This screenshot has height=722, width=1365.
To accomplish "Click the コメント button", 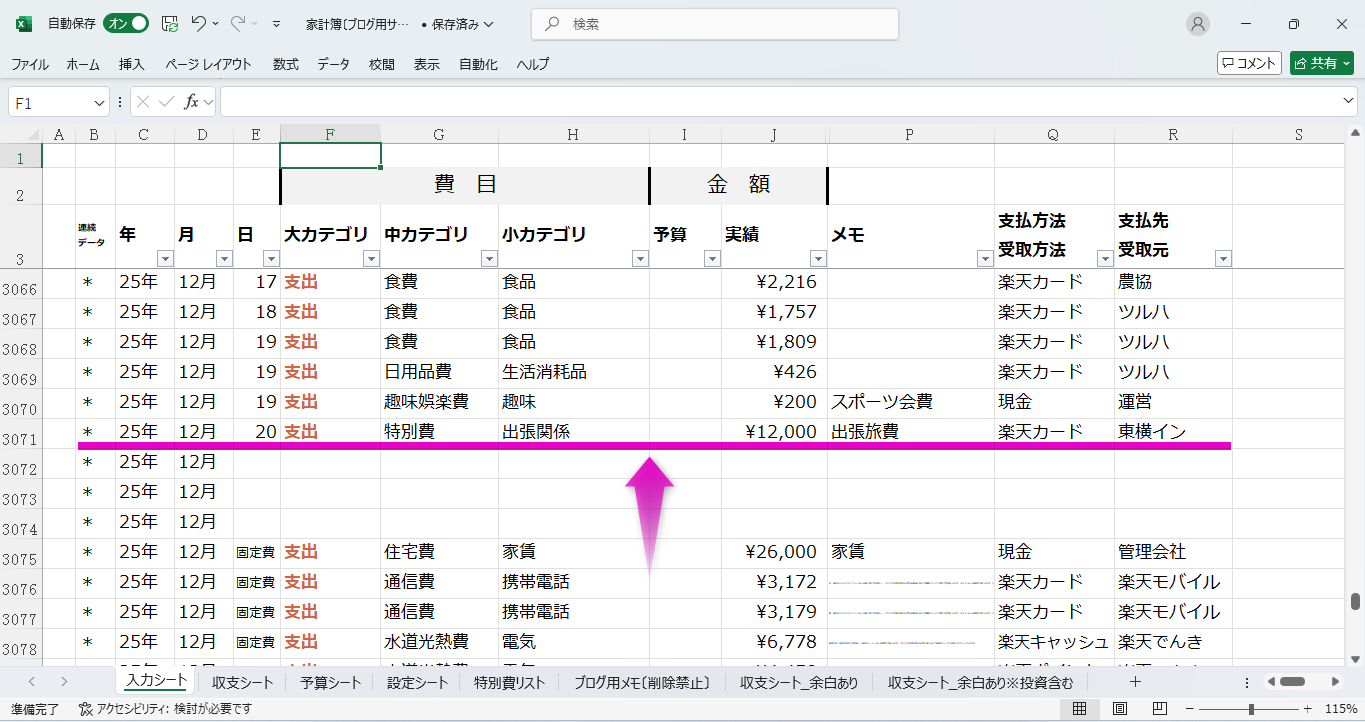I will [1249, 63].
